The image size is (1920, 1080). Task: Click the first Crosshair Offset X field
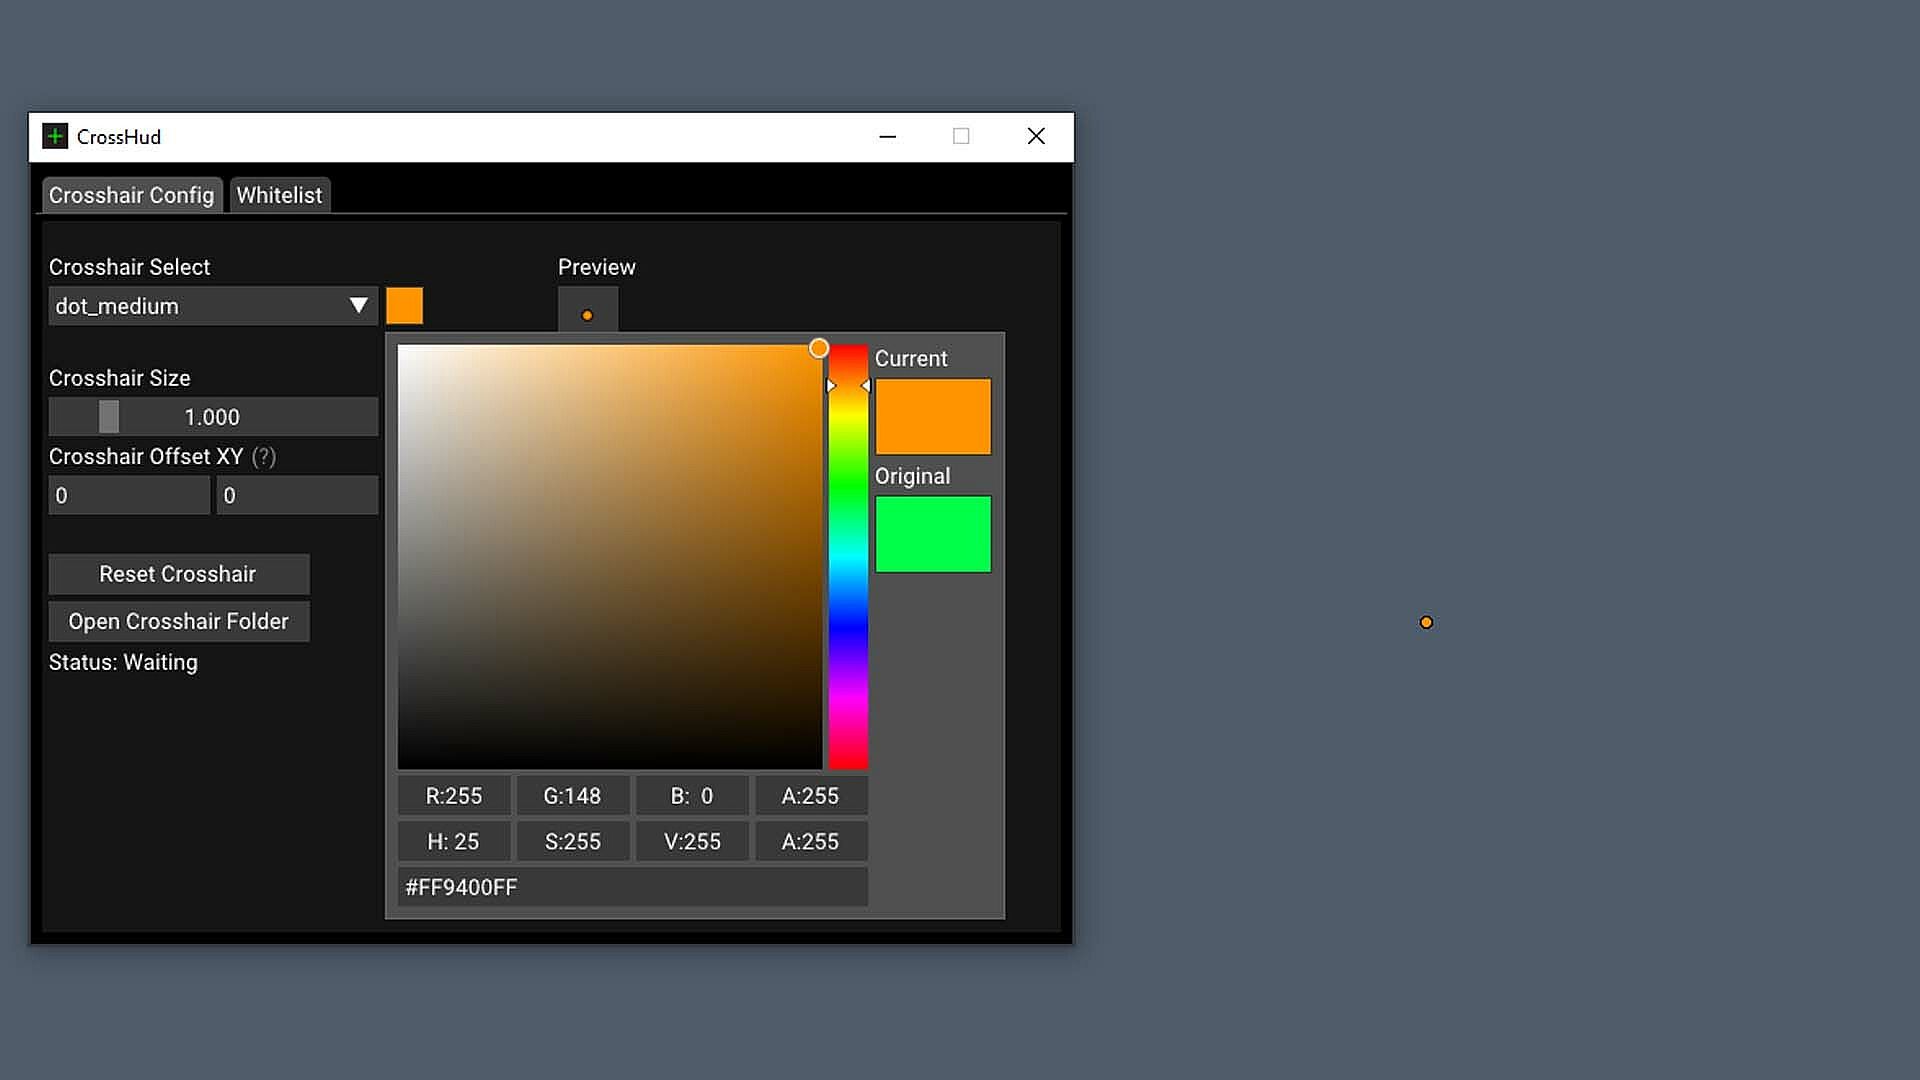point(129,496)
